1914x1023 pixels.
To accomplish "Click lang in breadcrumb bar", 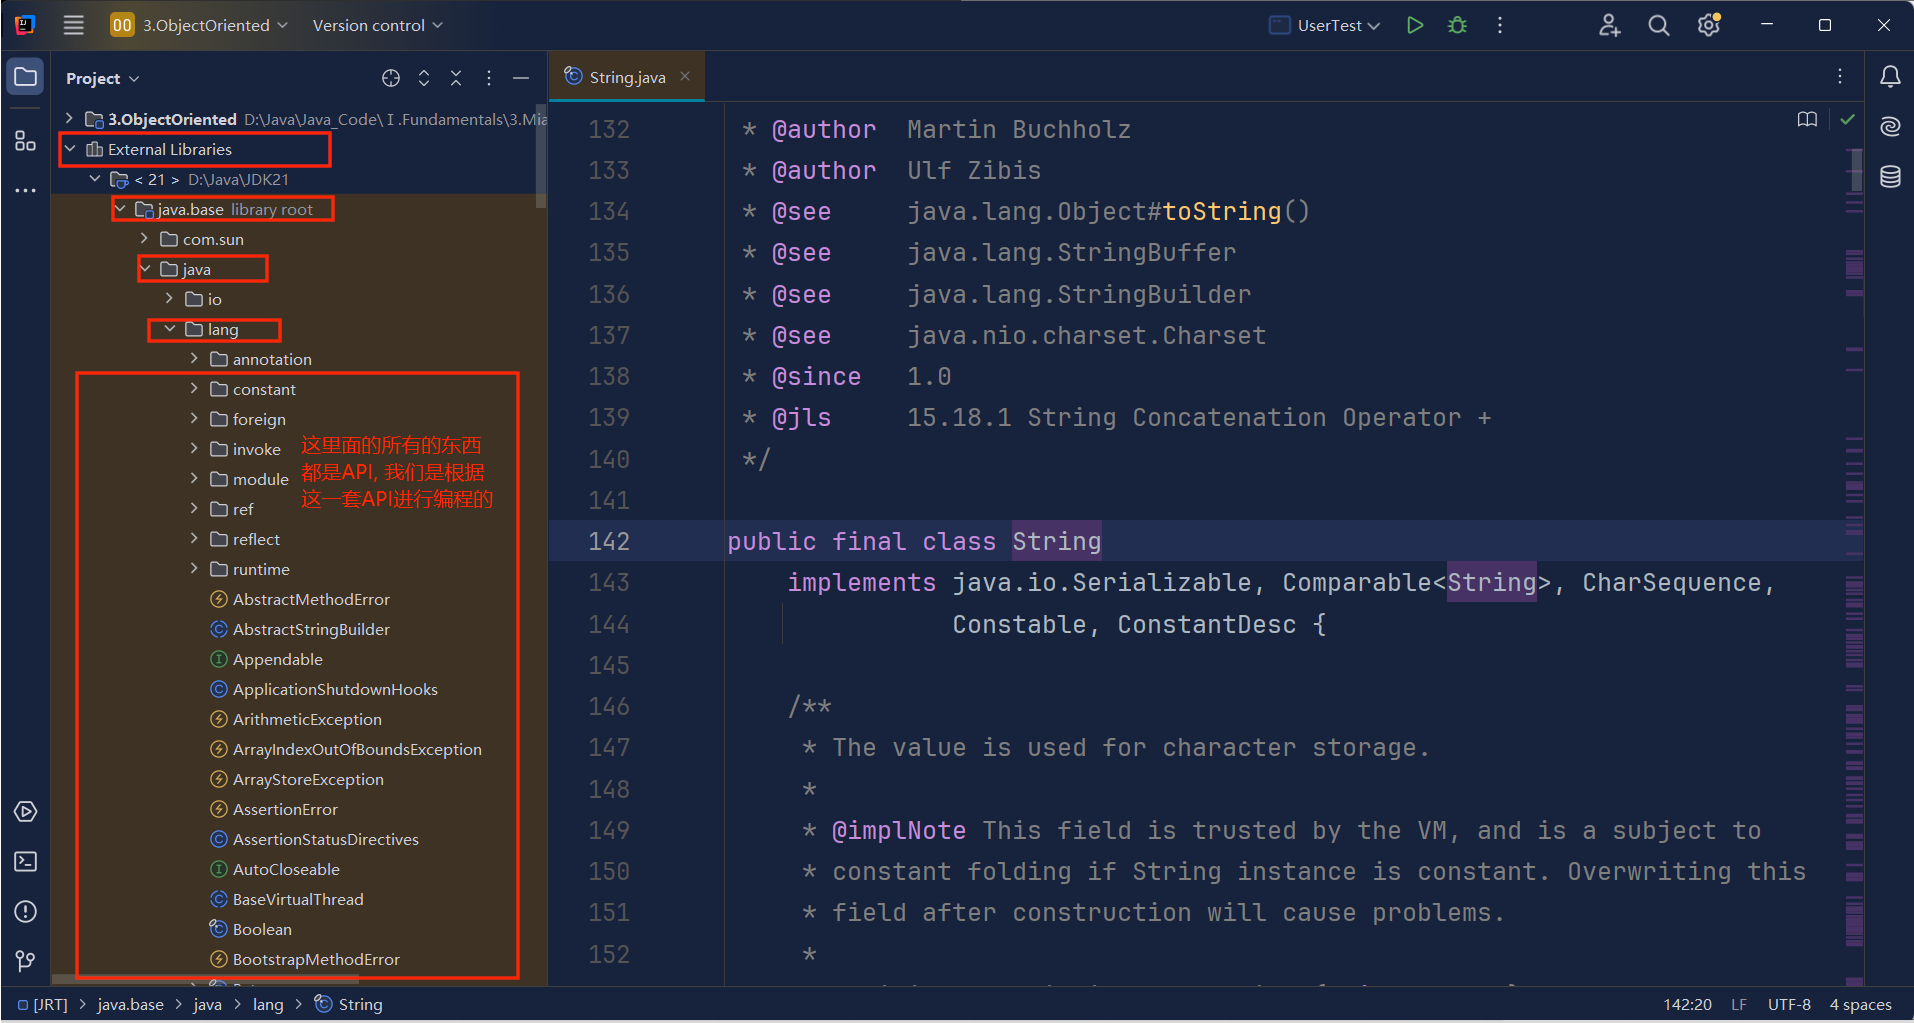I will pyautogui.click(x=268, y=1004).
